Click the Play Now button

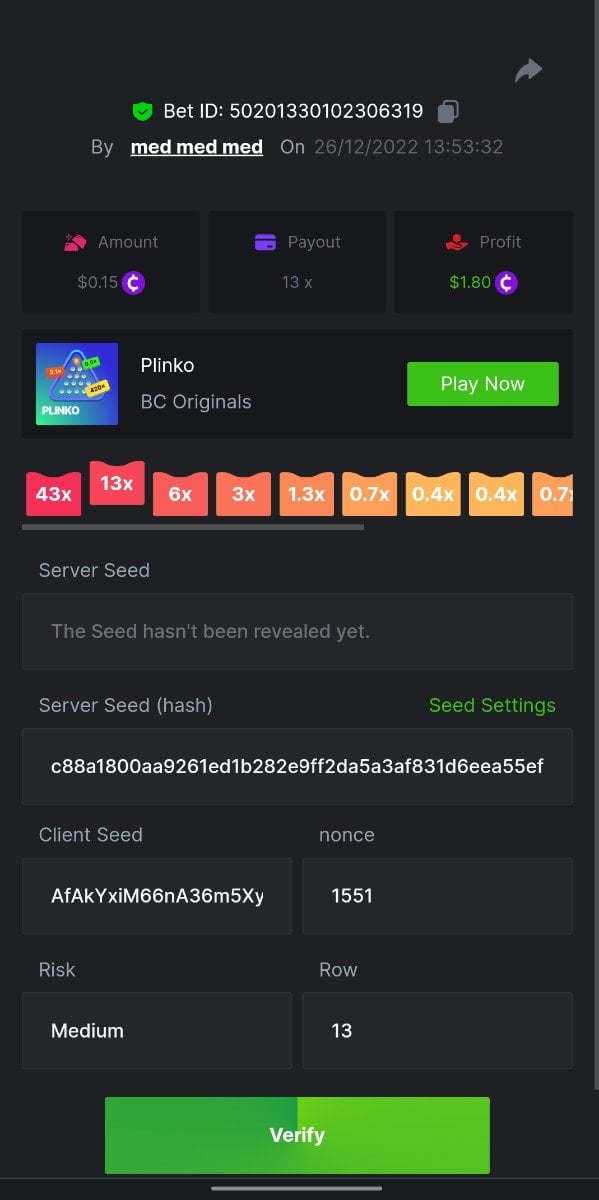483,384
